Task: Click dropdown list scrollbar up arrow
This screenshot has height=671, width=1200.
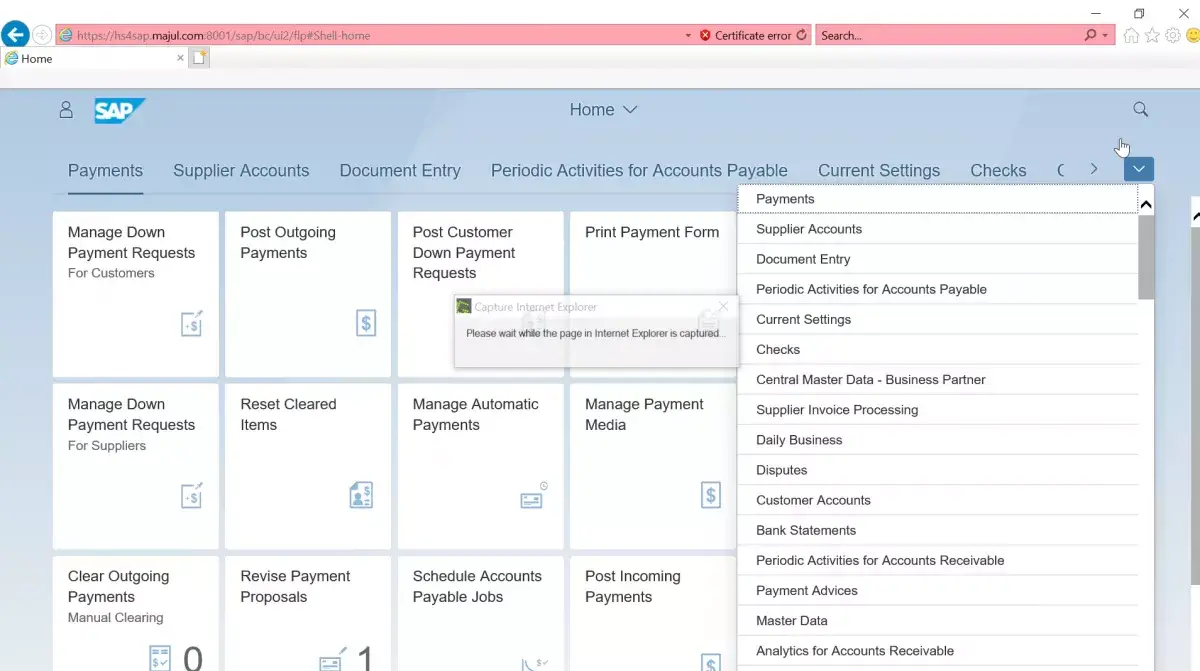Action: point(1146,205)
